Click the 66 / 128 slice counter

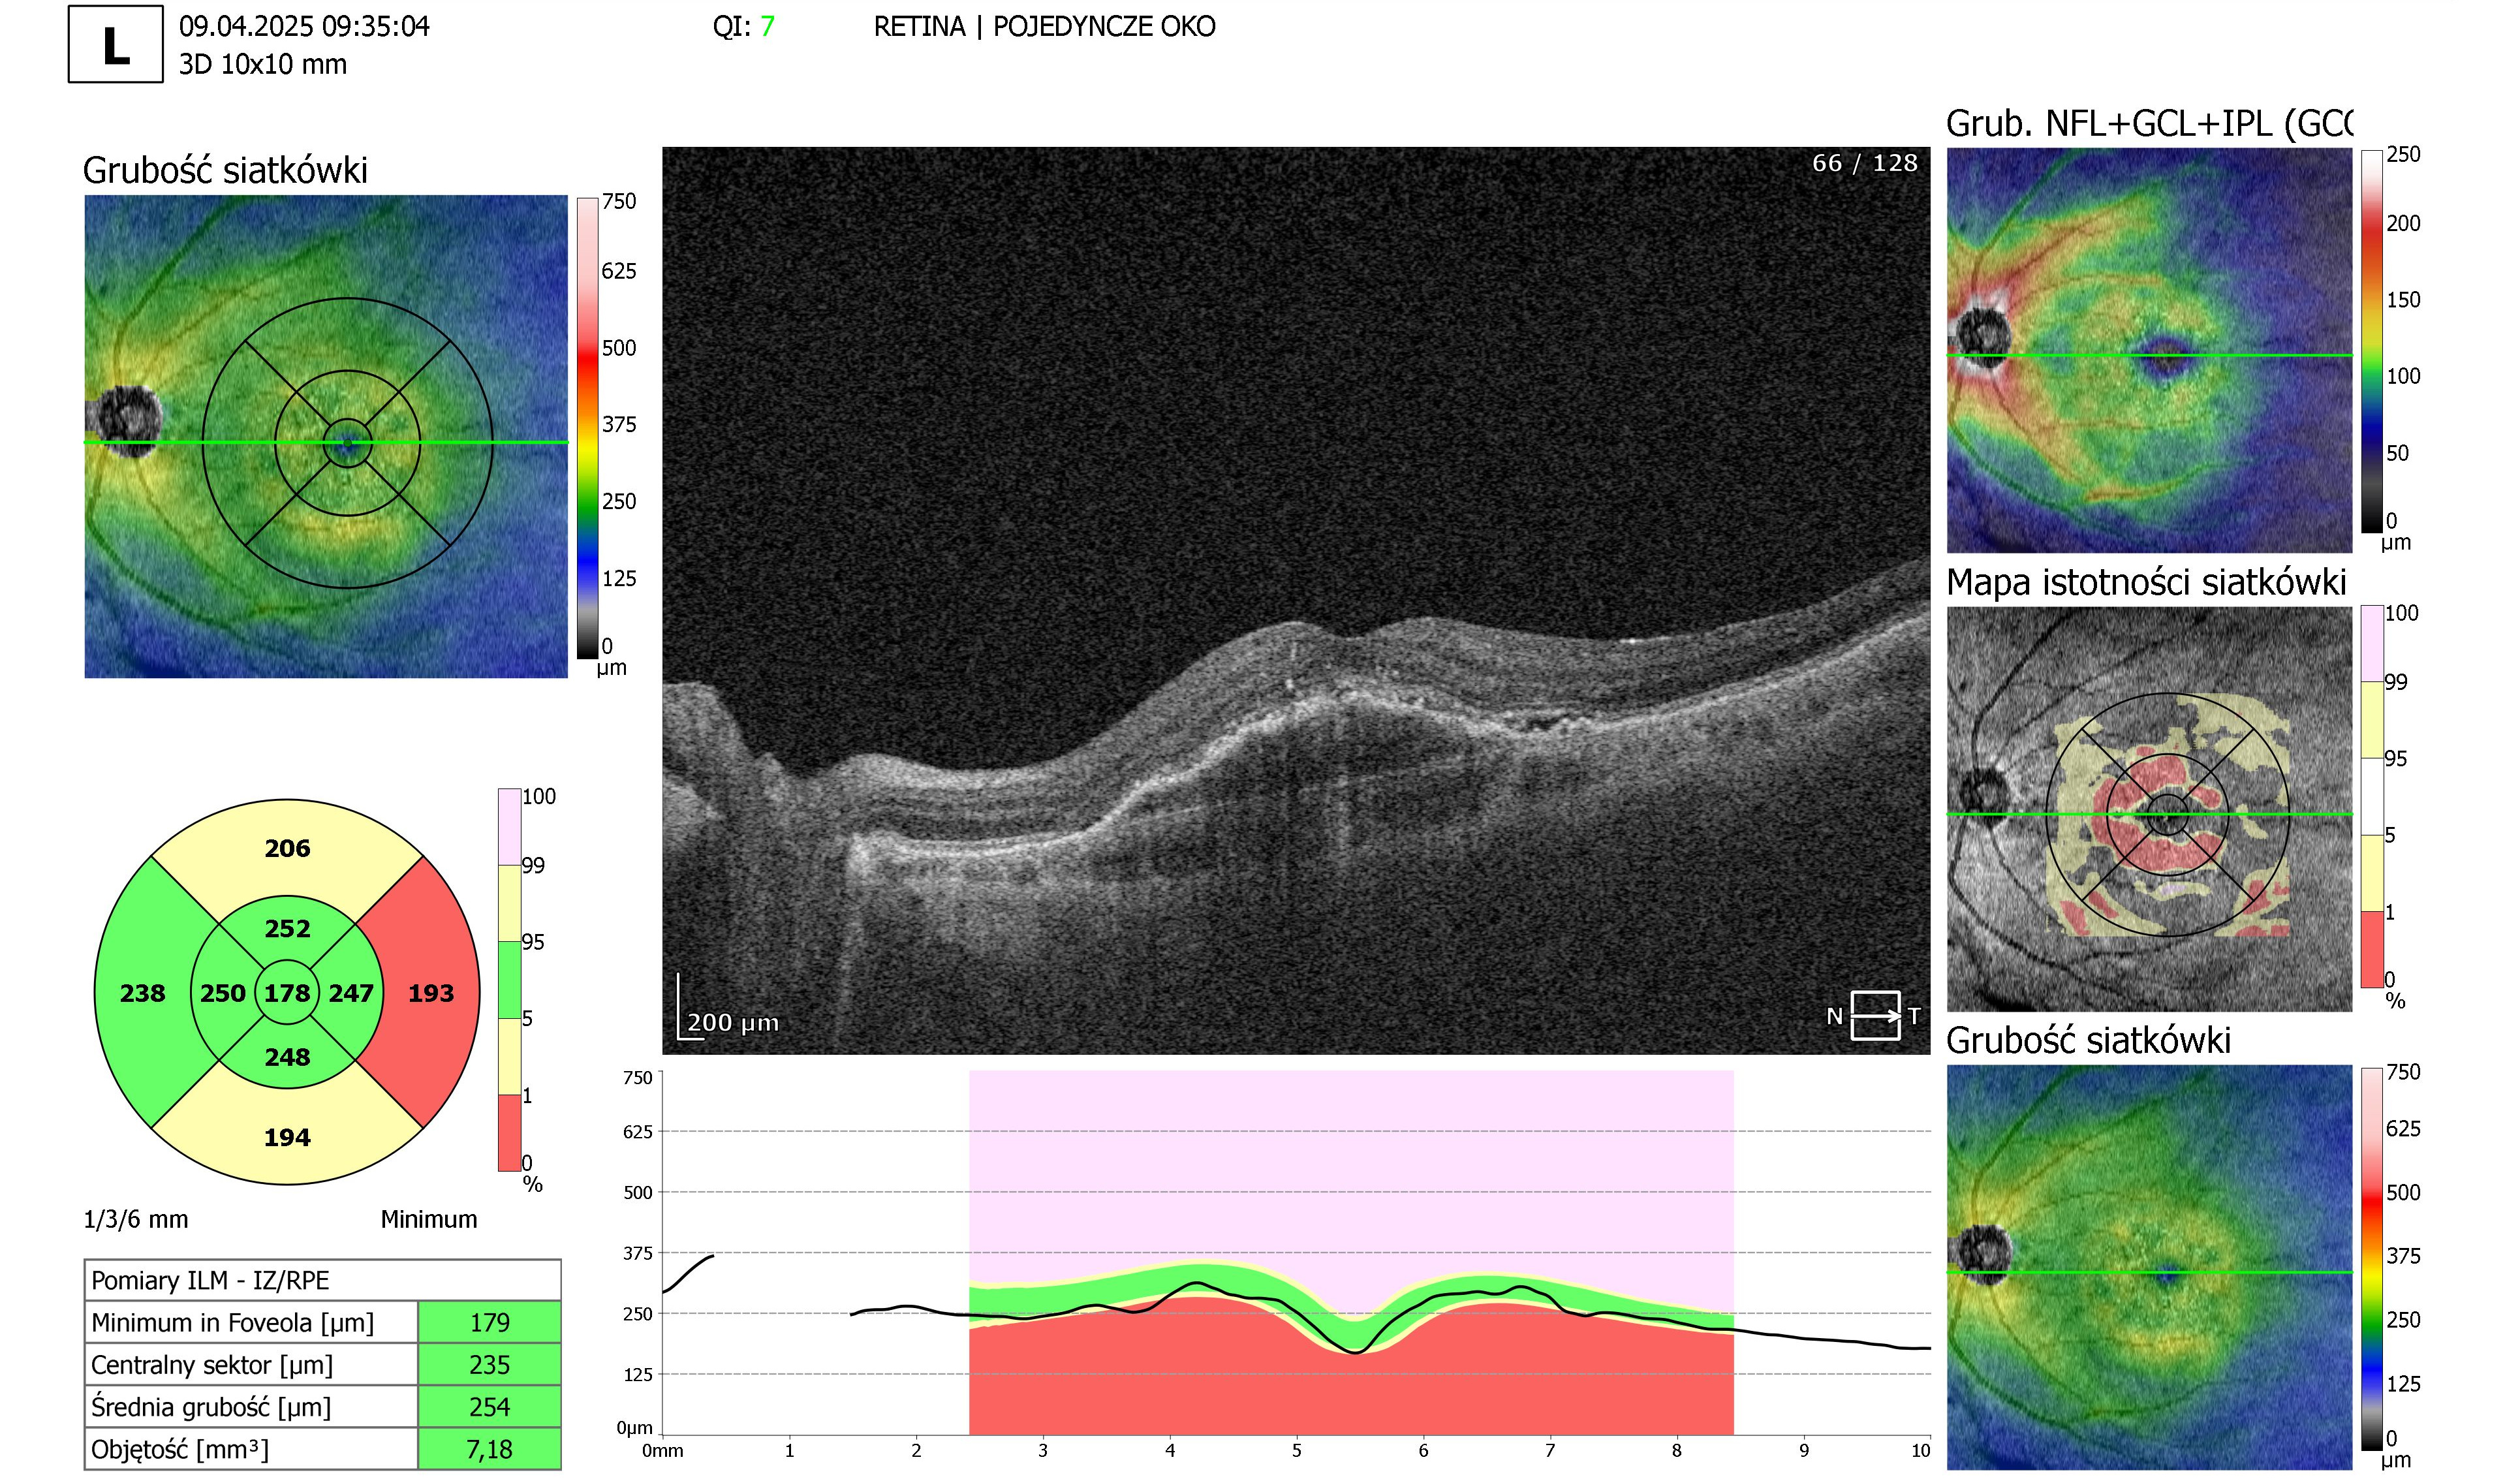coord(1865,163)
